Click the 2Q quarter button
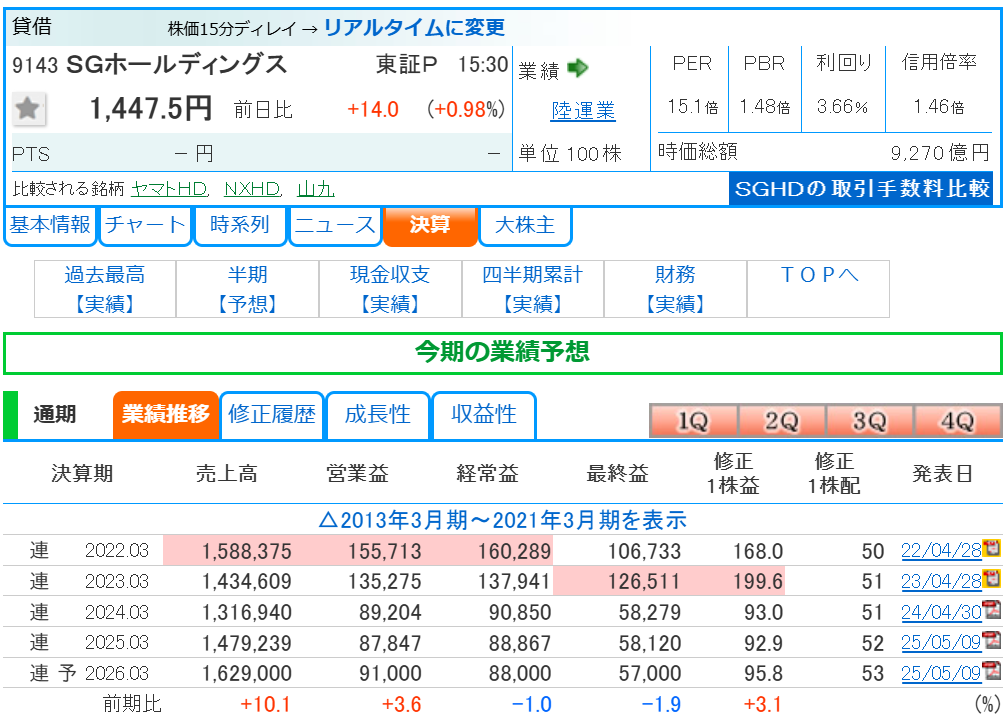The height and width of the screenshot is (717, 1008). coord(782,421)
